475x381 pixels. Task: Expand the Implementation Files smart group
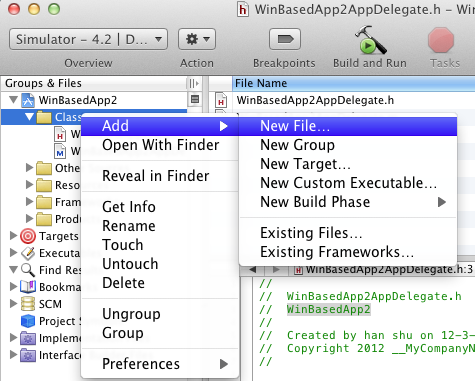(14, 338)
